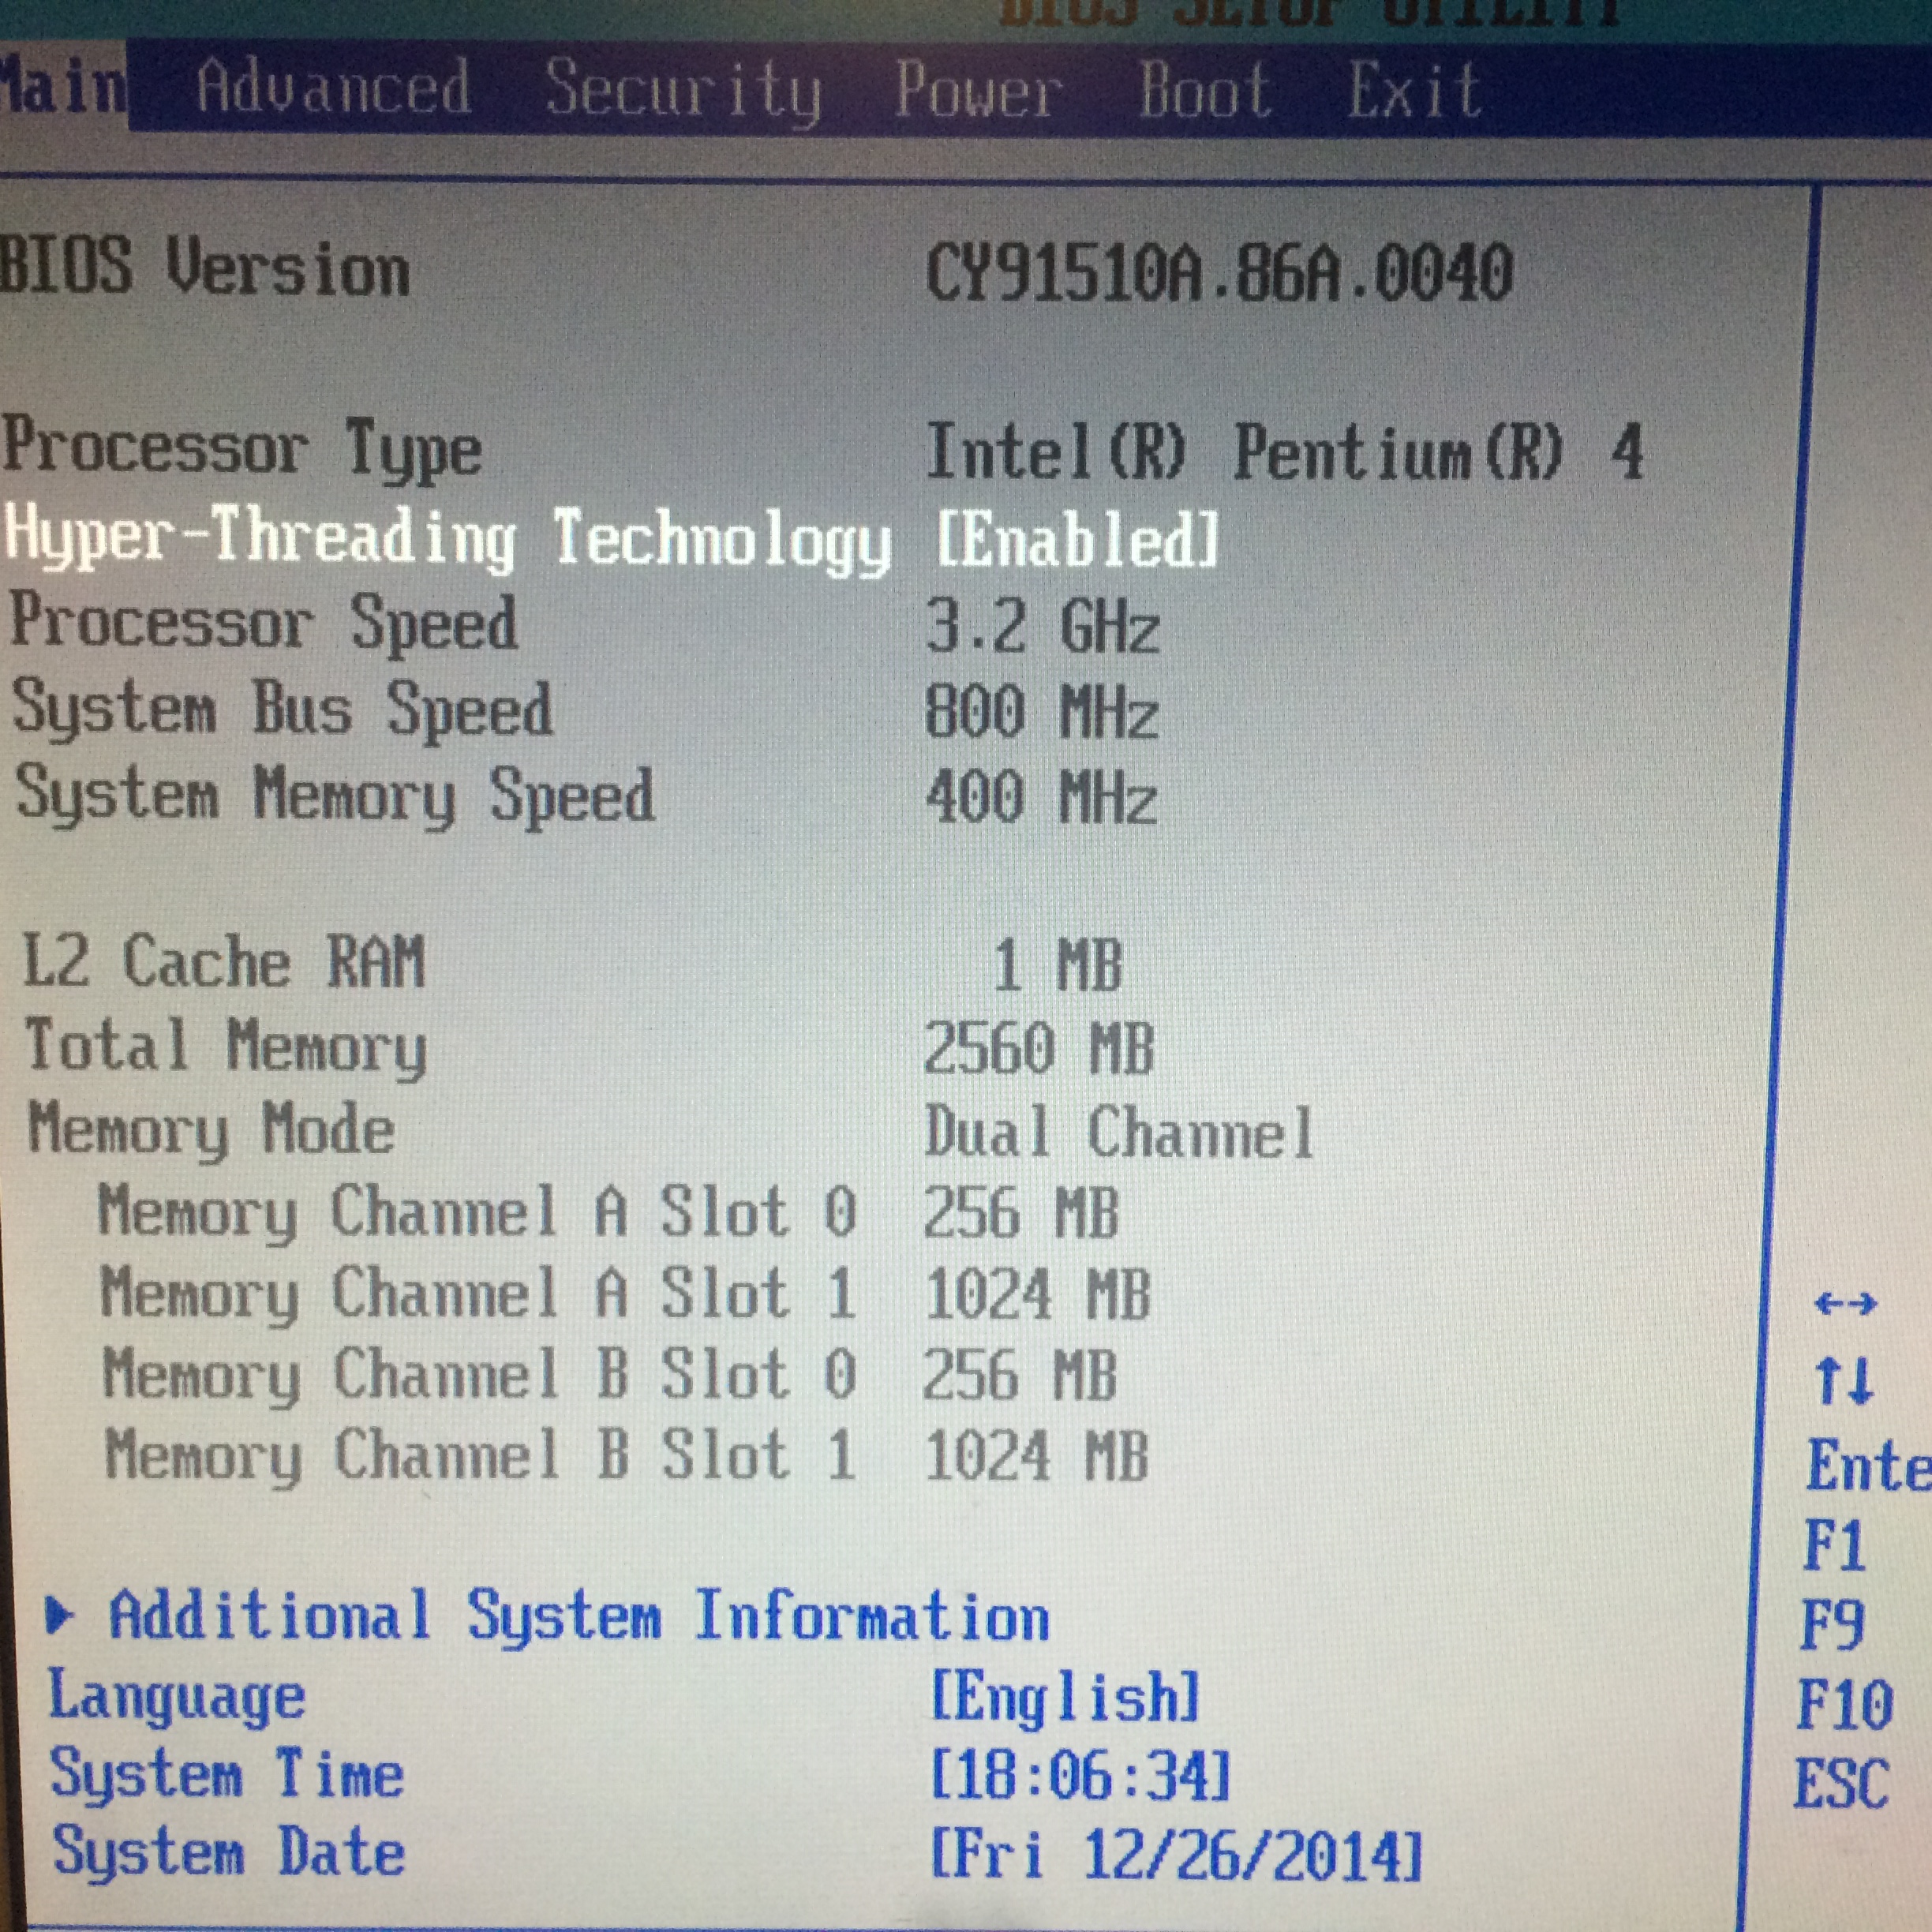The image size is (1932, 1932).
Task: Click the F1 key hint
Action: click(1835, 1545)
